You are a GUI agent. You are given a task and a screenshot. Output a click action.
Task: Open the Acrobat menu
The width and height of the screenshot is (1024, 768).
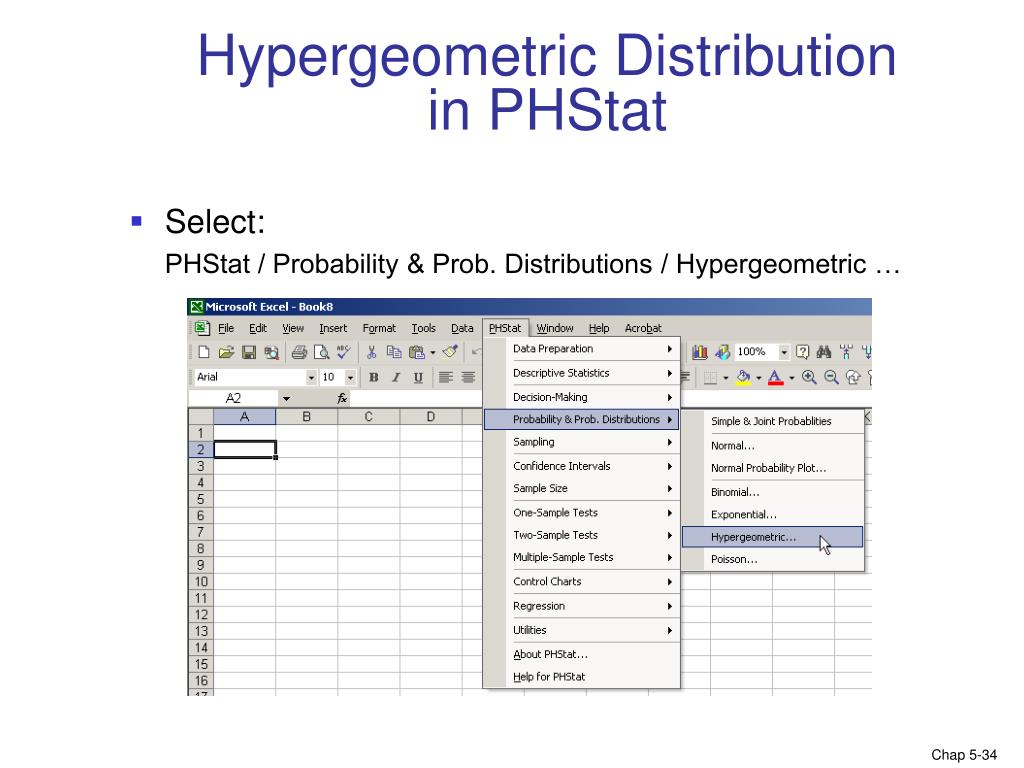(643, 328)
